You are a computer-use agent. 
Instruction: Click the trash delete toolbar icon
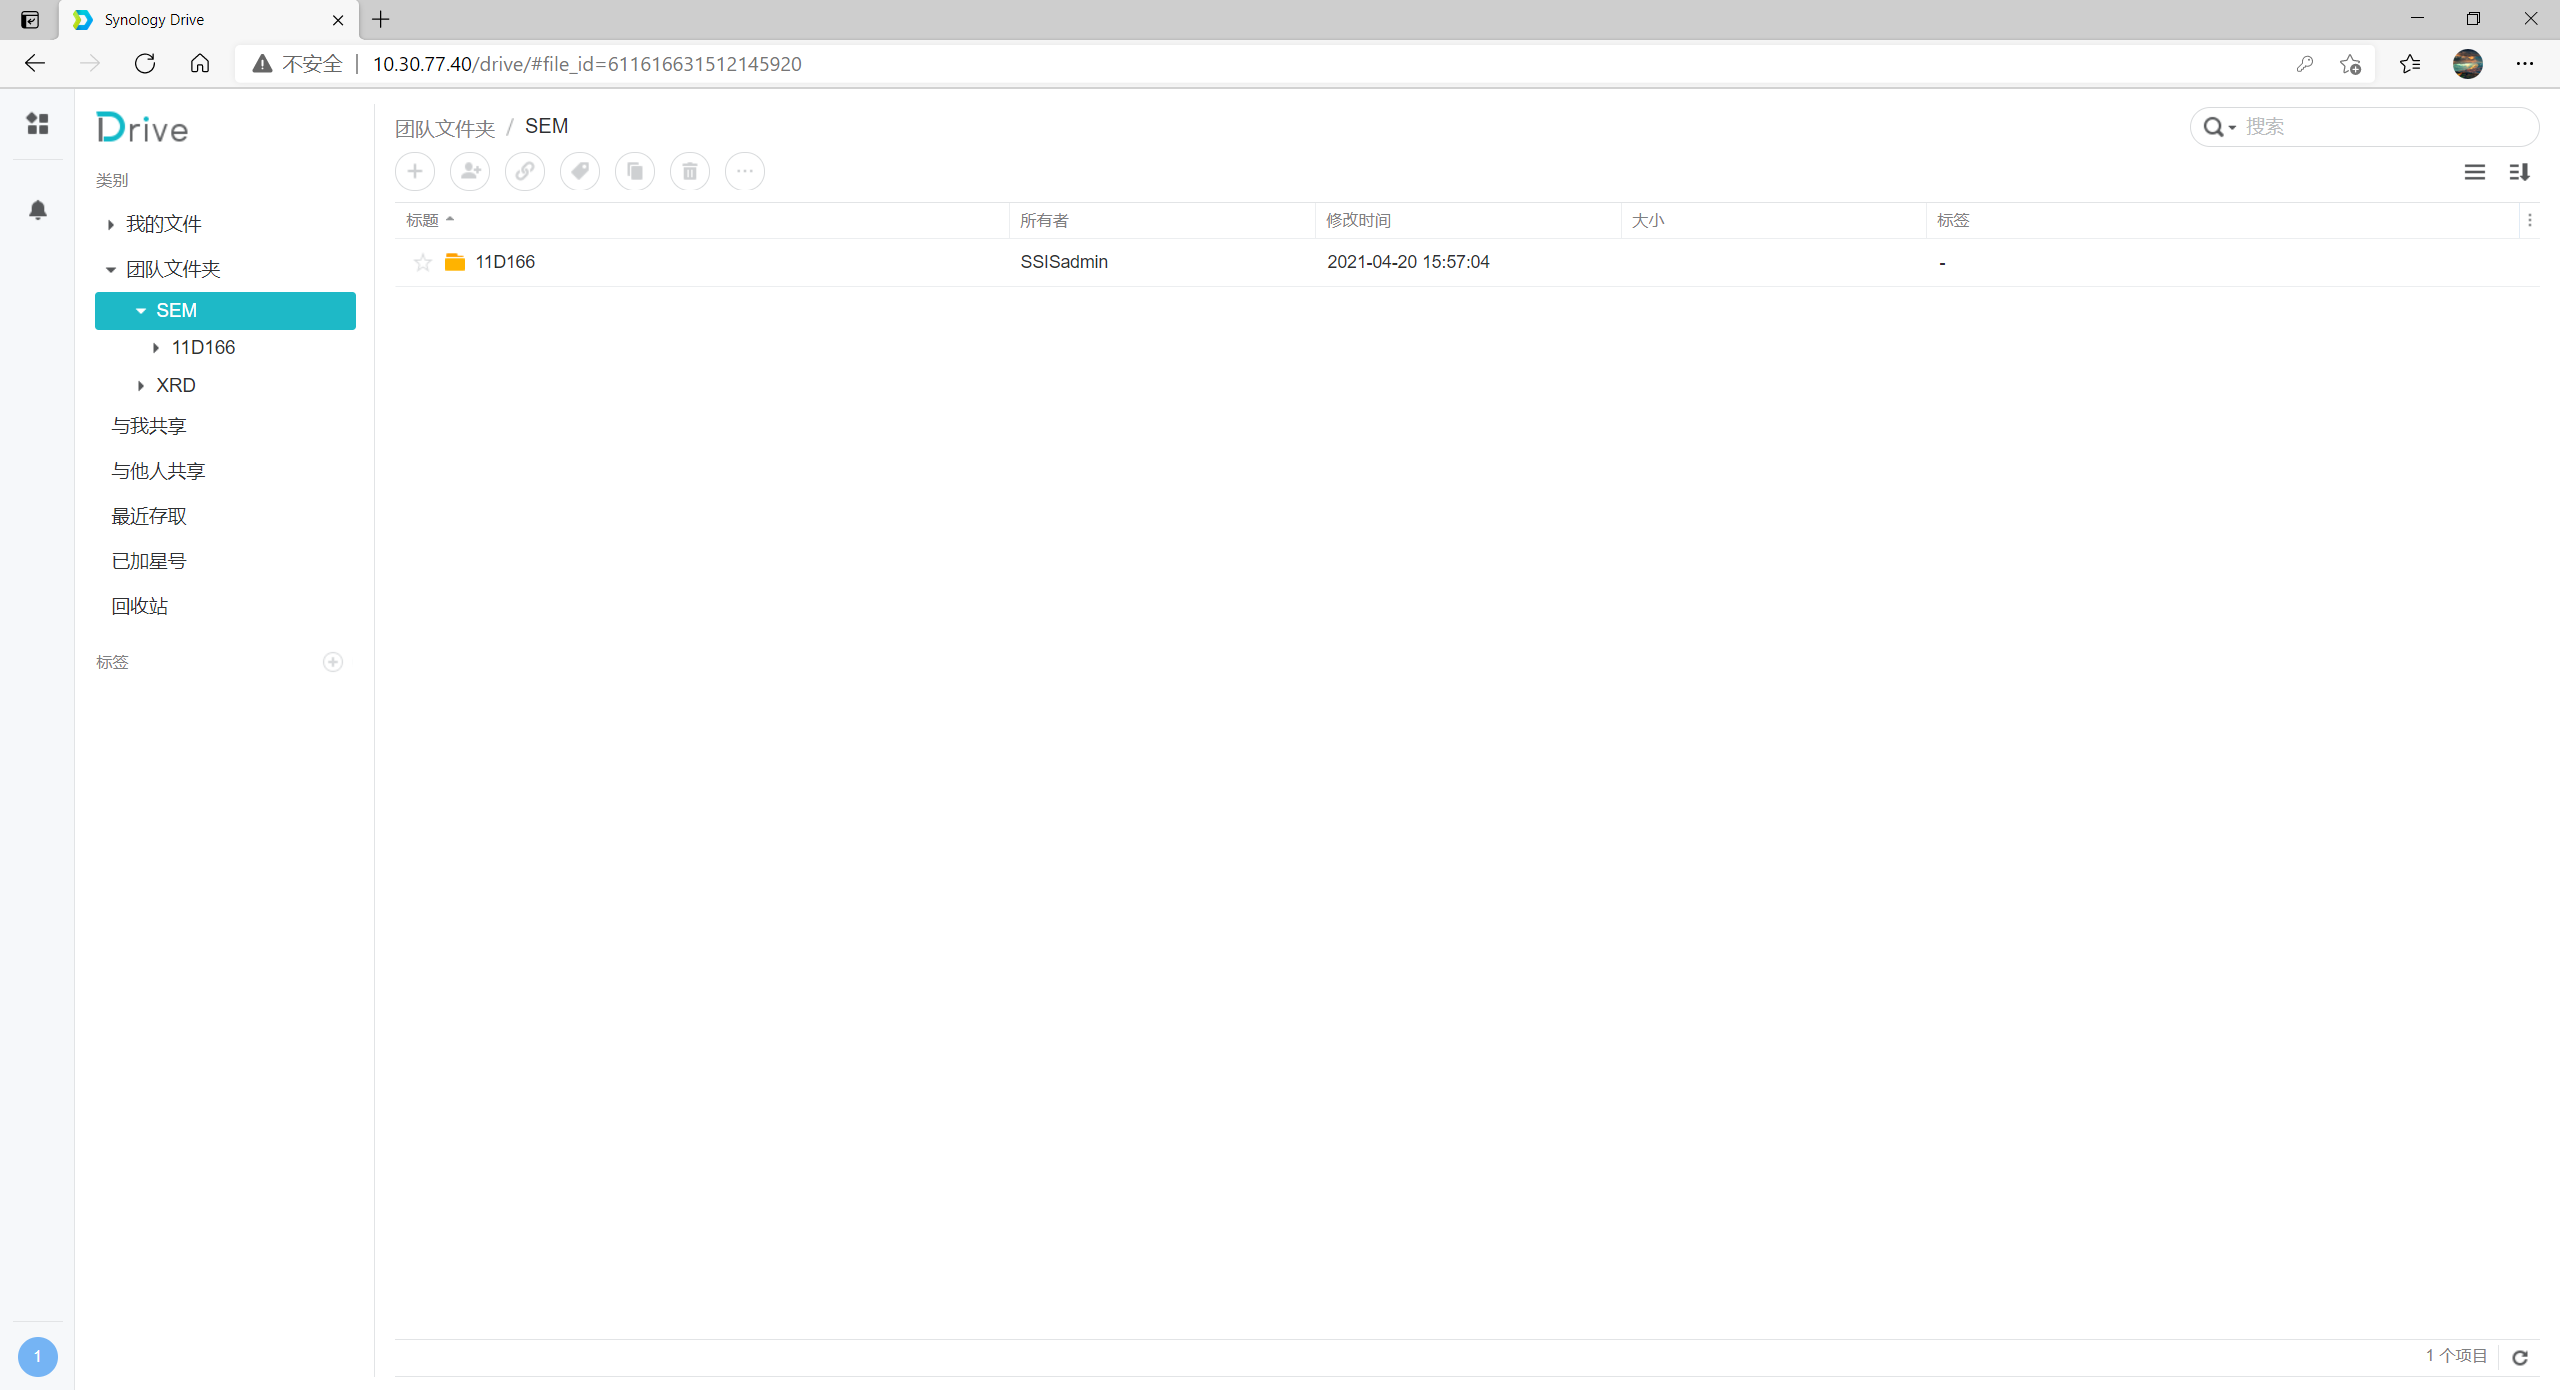click(690, 171)
